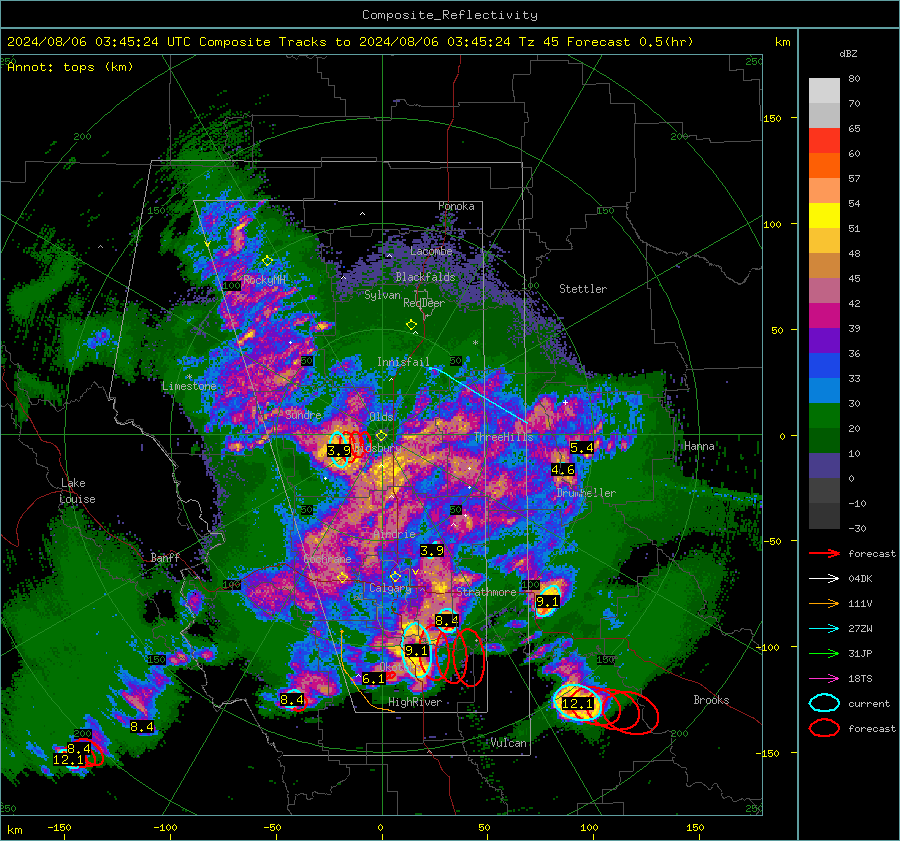This screenshot has width=900, height=841.
Task: Click the cyan current ellipse legend icon
Action: click(x=824, y=703)
